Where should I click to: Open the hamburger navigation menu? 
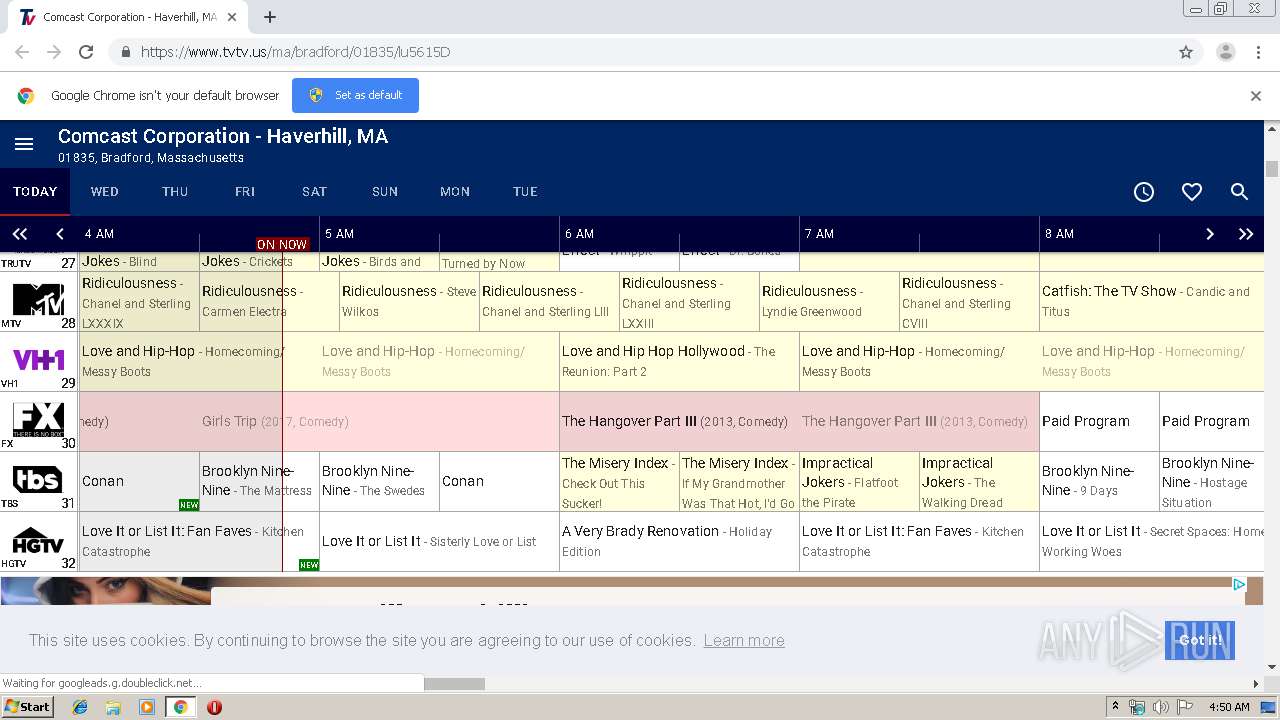[x=24, y=145]
